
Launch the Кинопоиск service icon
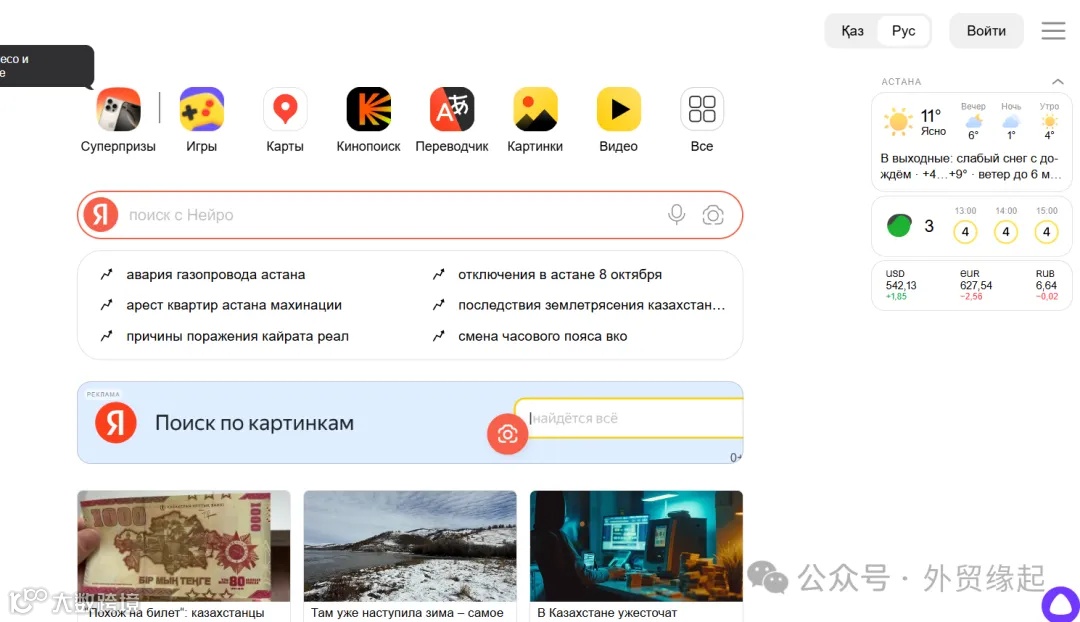[368, 109]
